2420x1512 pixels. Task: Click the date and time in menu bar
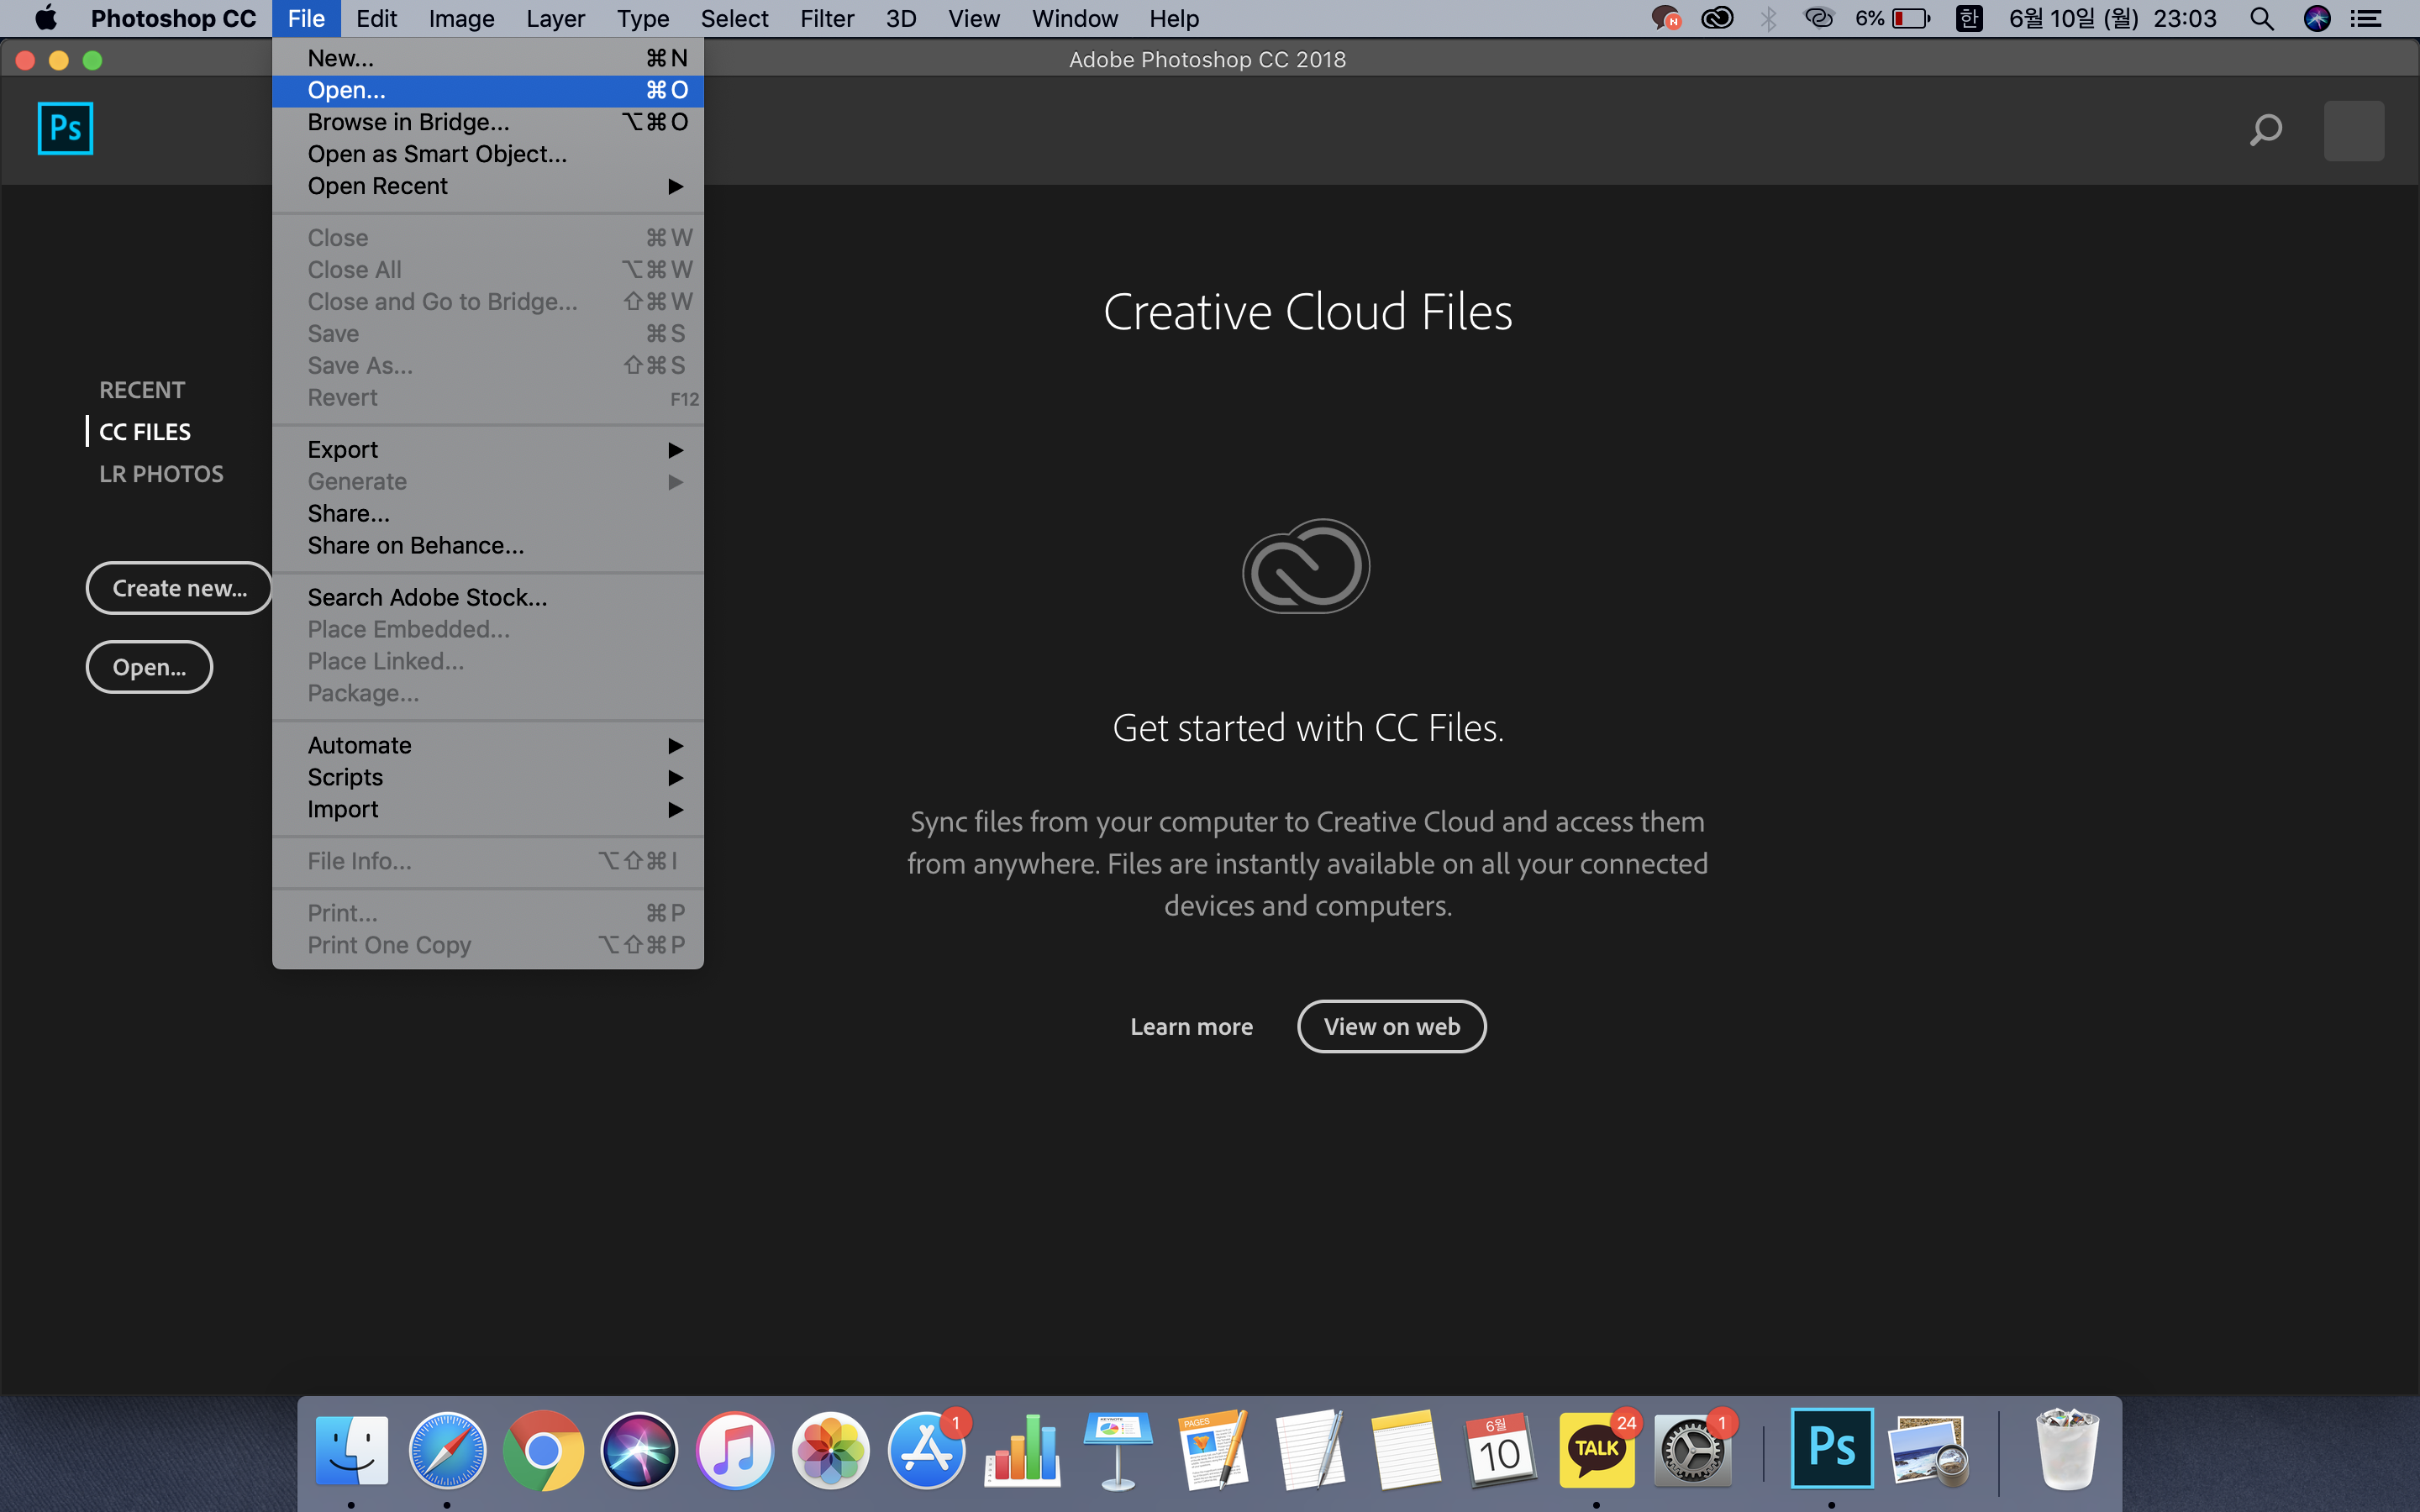pos(2112,18)
